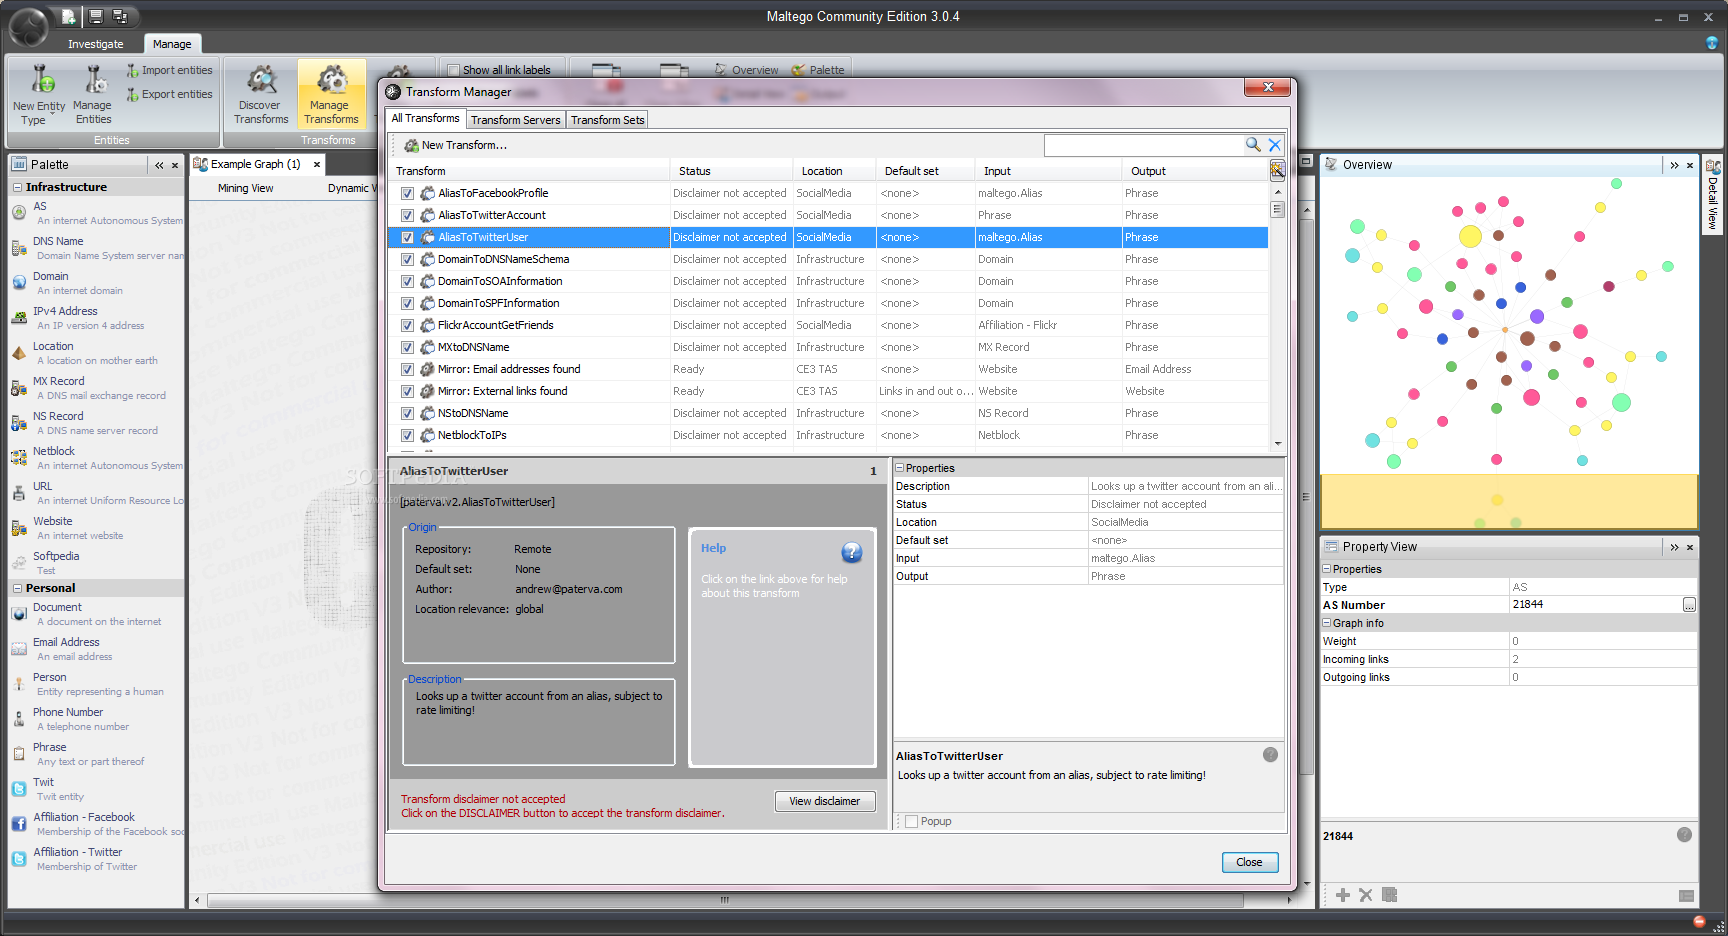Screen dimensions: 1728x936
Task: Click Discover Transforms ribbon button
Action: pyautogui.click(x=261, y=95)
